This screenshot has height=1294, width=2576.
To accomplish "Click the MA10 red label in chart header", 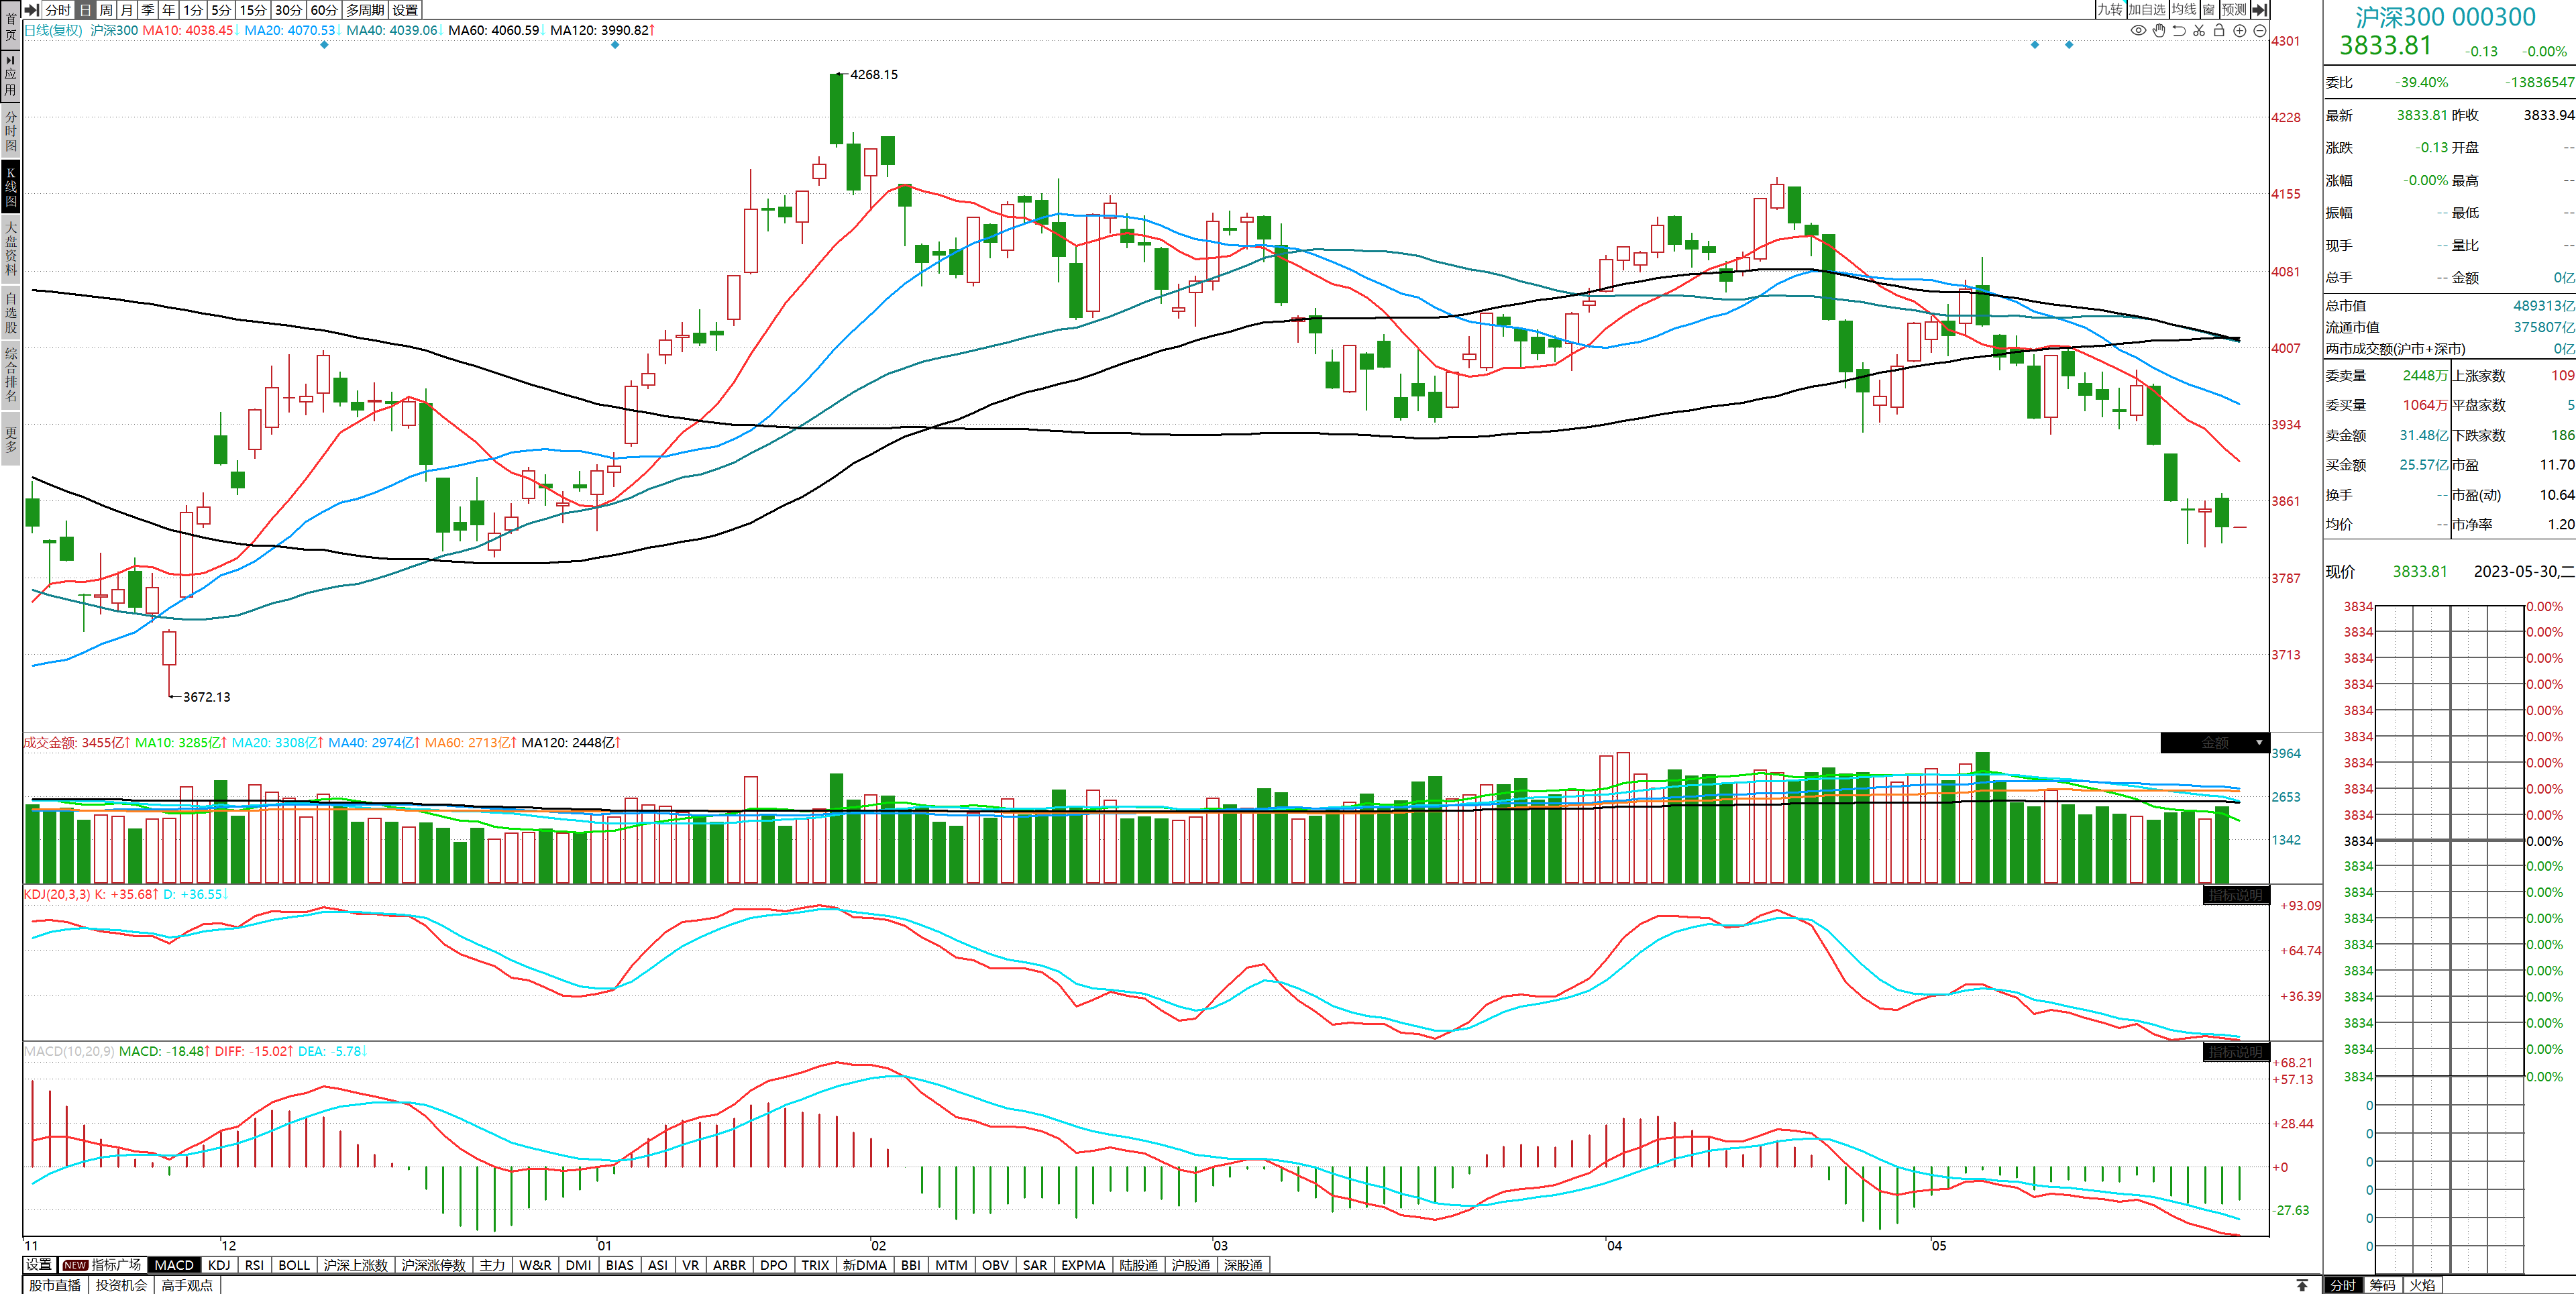I will click(x=187, y=30).
